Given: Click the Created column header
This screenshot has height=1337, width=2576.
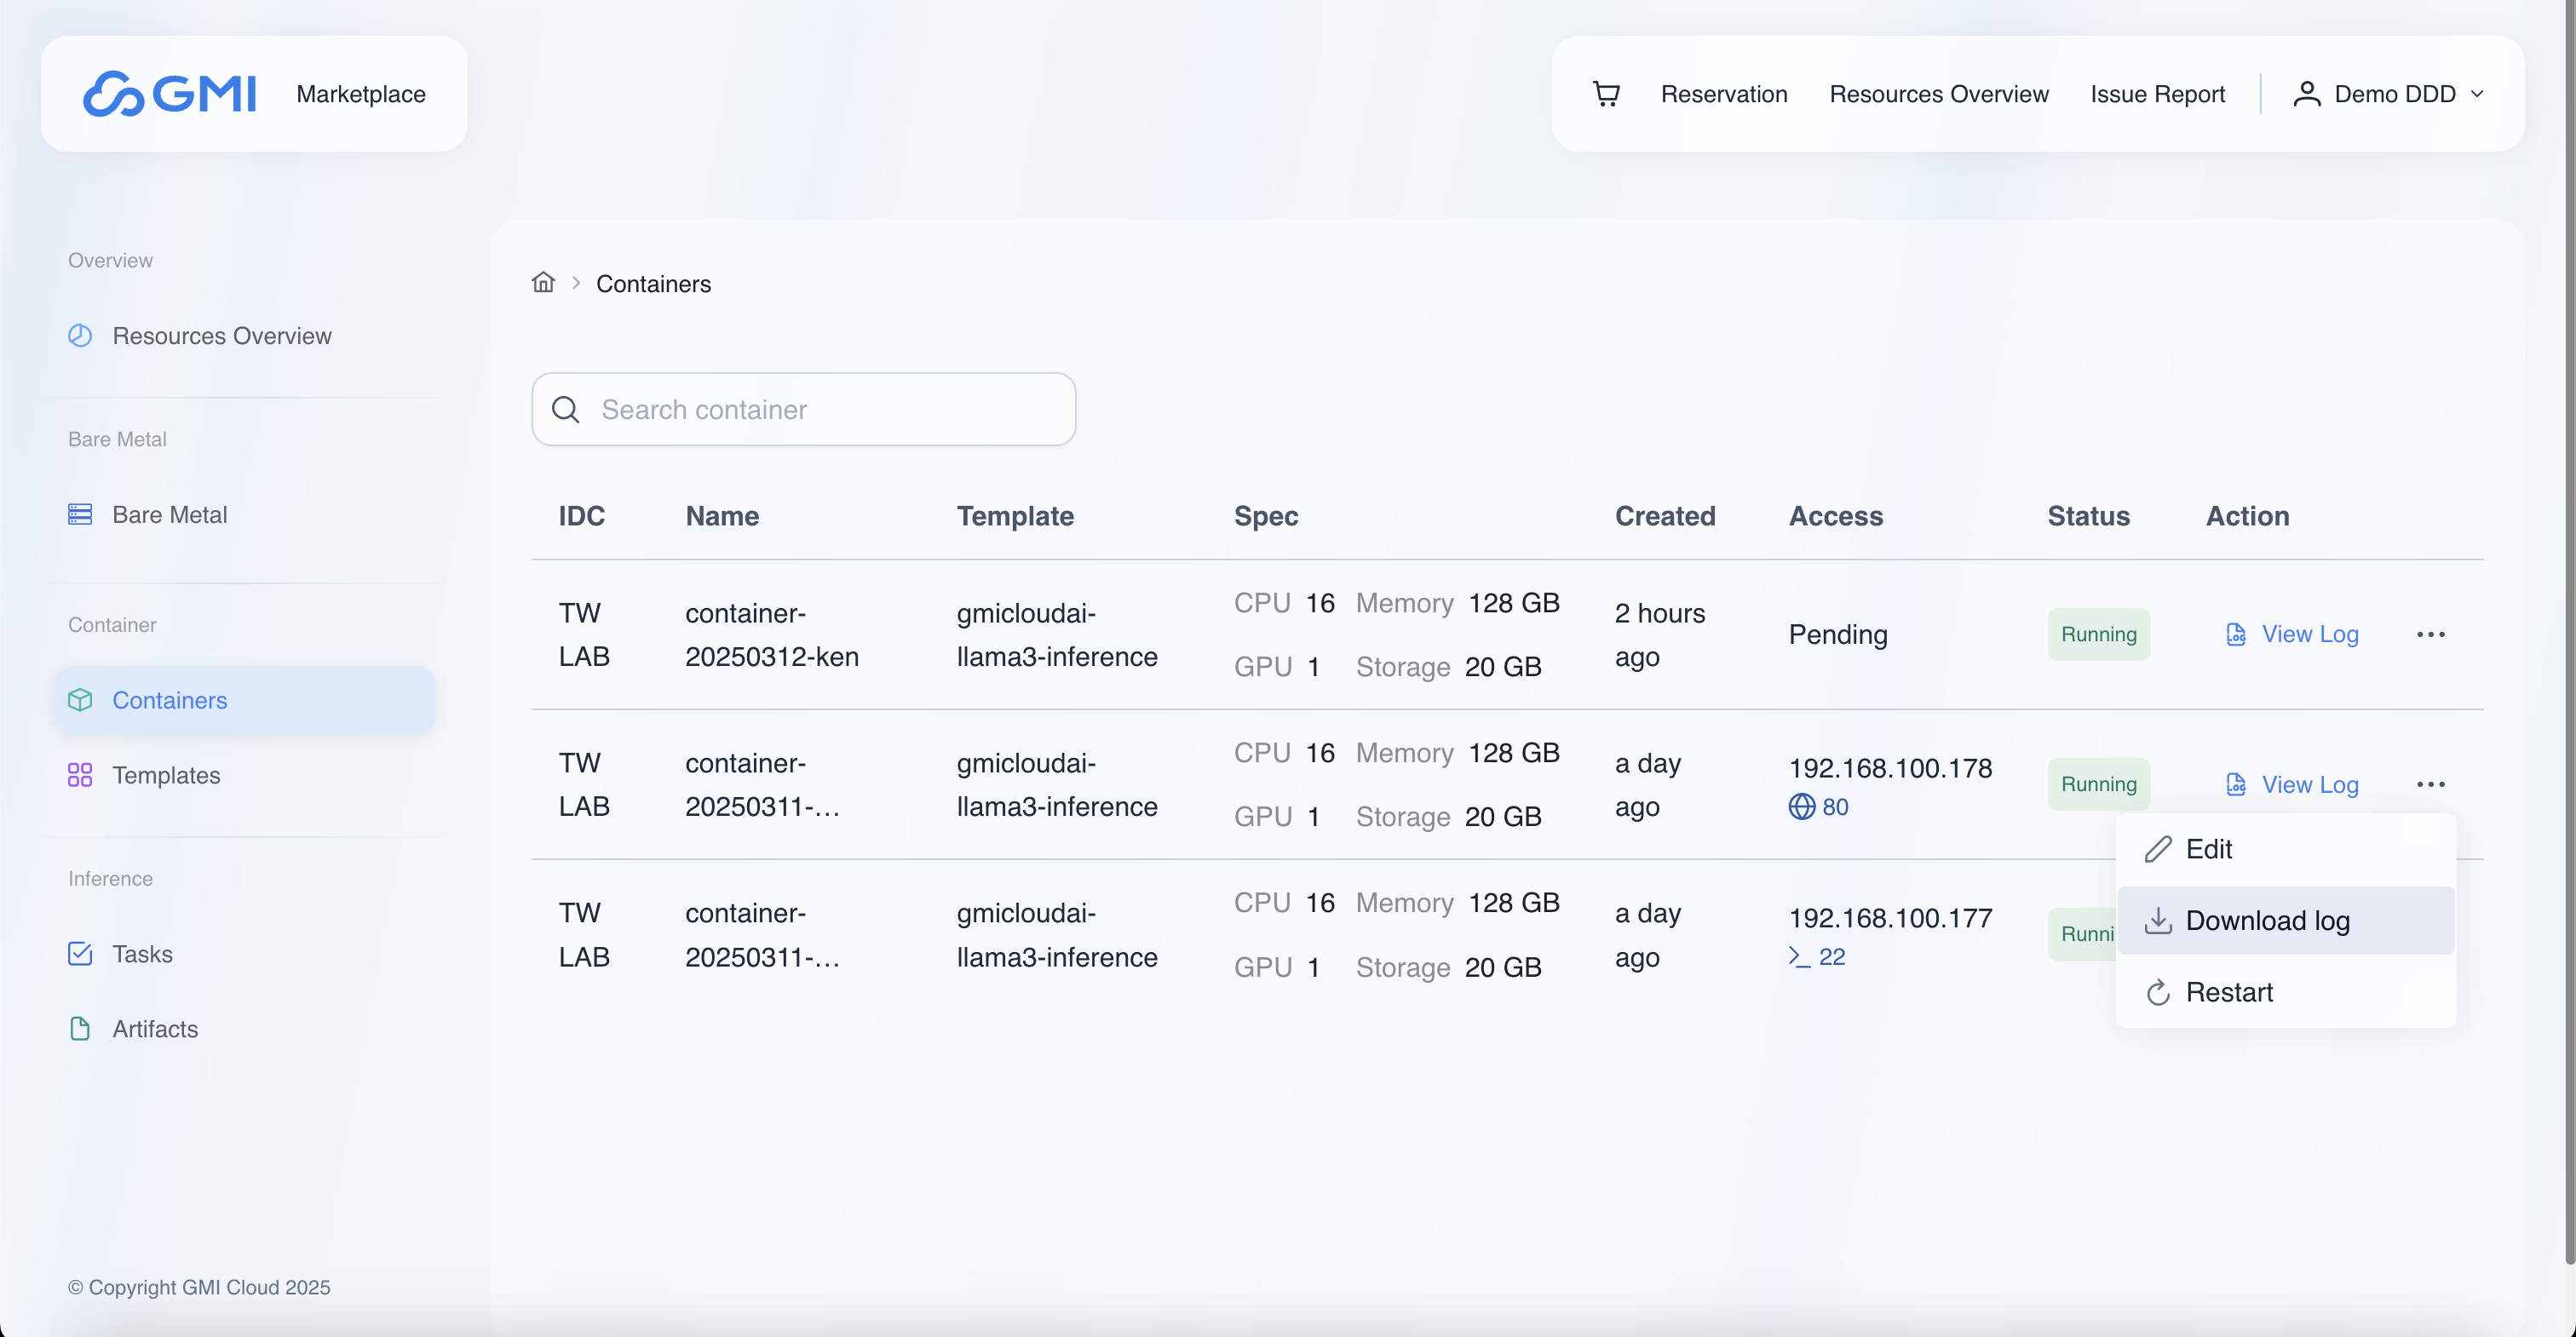Looking at the screenshot, I should 1665,515.
